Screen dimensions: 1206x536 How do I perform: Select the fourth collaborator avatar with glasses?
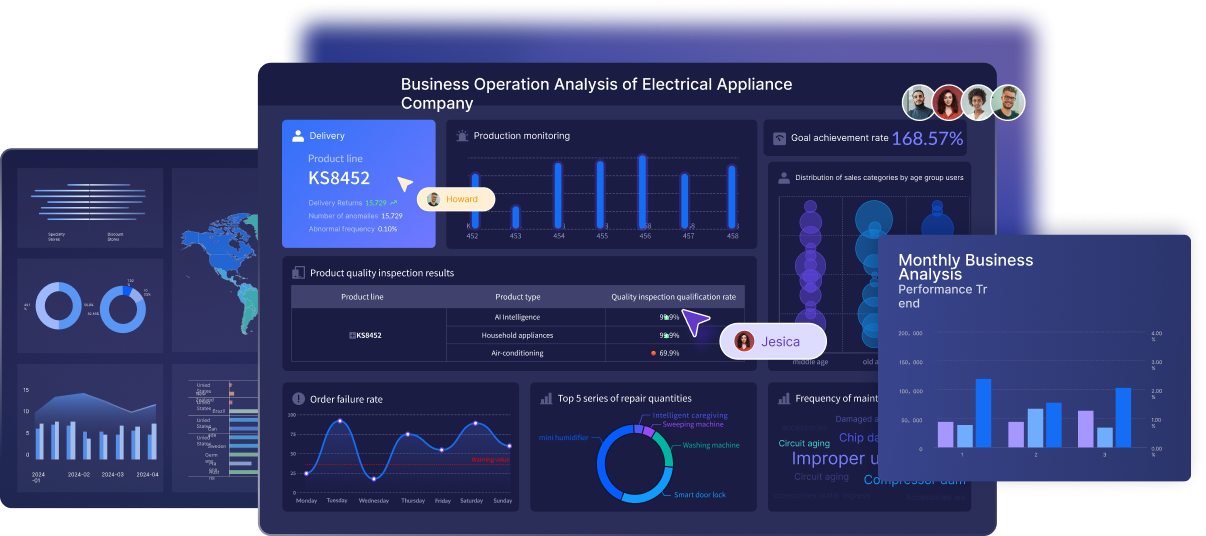click(1008, 102)
